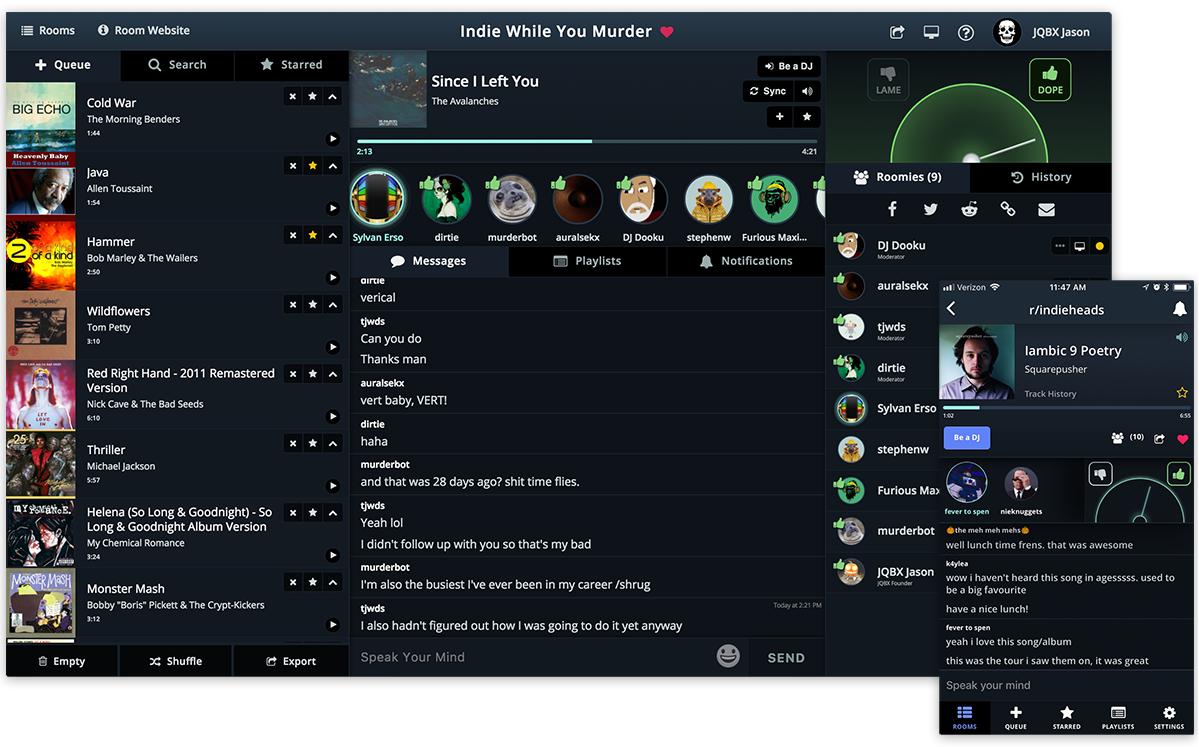1199x747 pixels.
Task: Unstar the Hammer track
Action: [312, 235]
